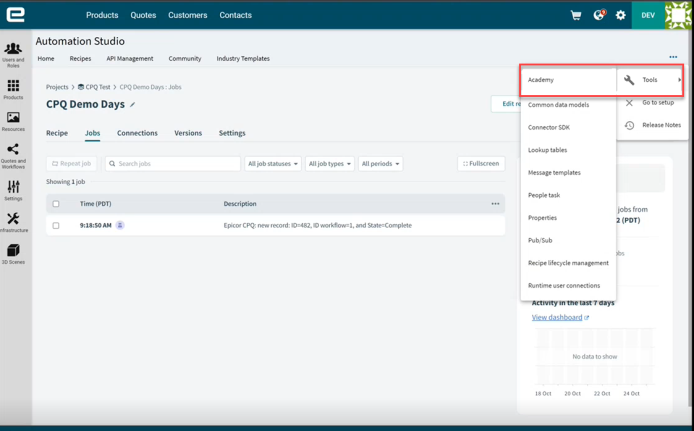Click pencil icon beside CPQ Demo Days
The width and height of the screenshot is (694, 431).
point(132,104)
